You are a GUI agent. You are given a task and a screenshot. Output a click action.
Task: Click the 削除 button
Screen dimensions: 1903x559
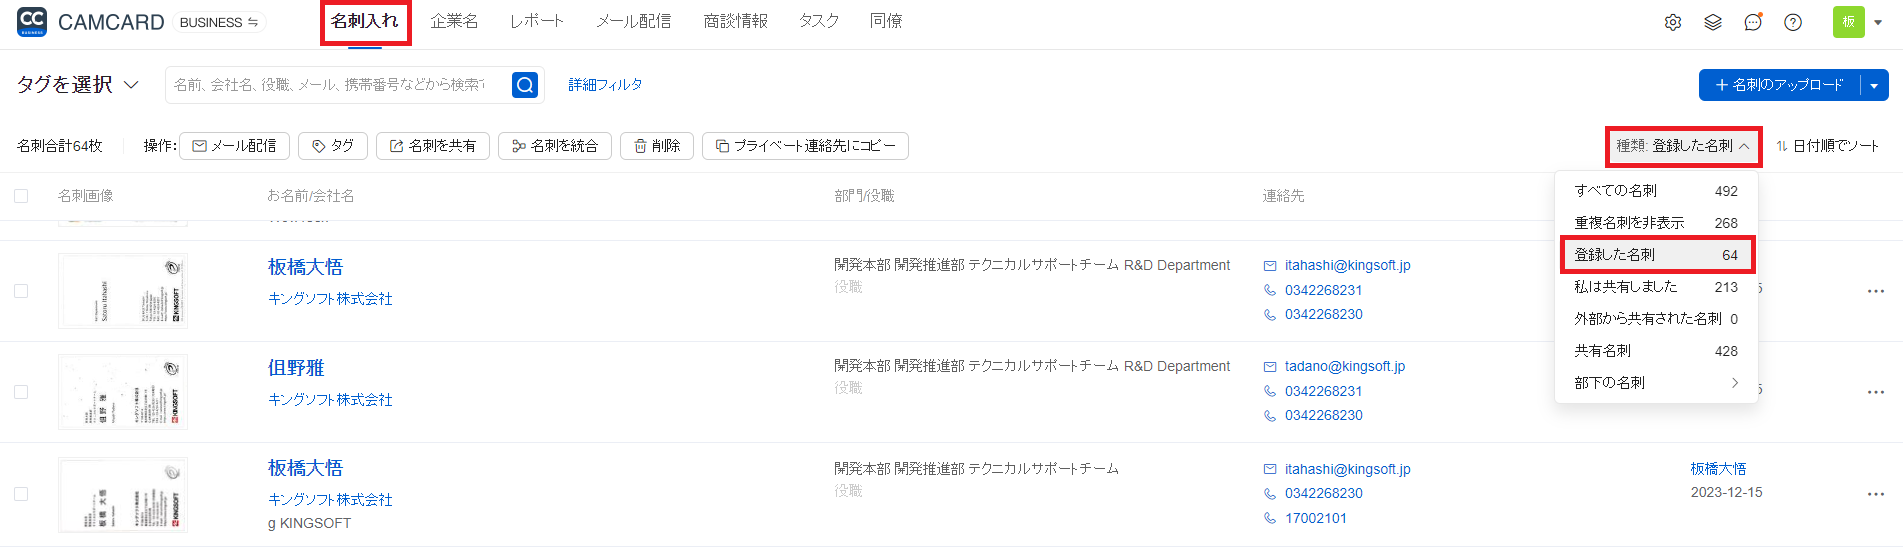pos(657,146)
